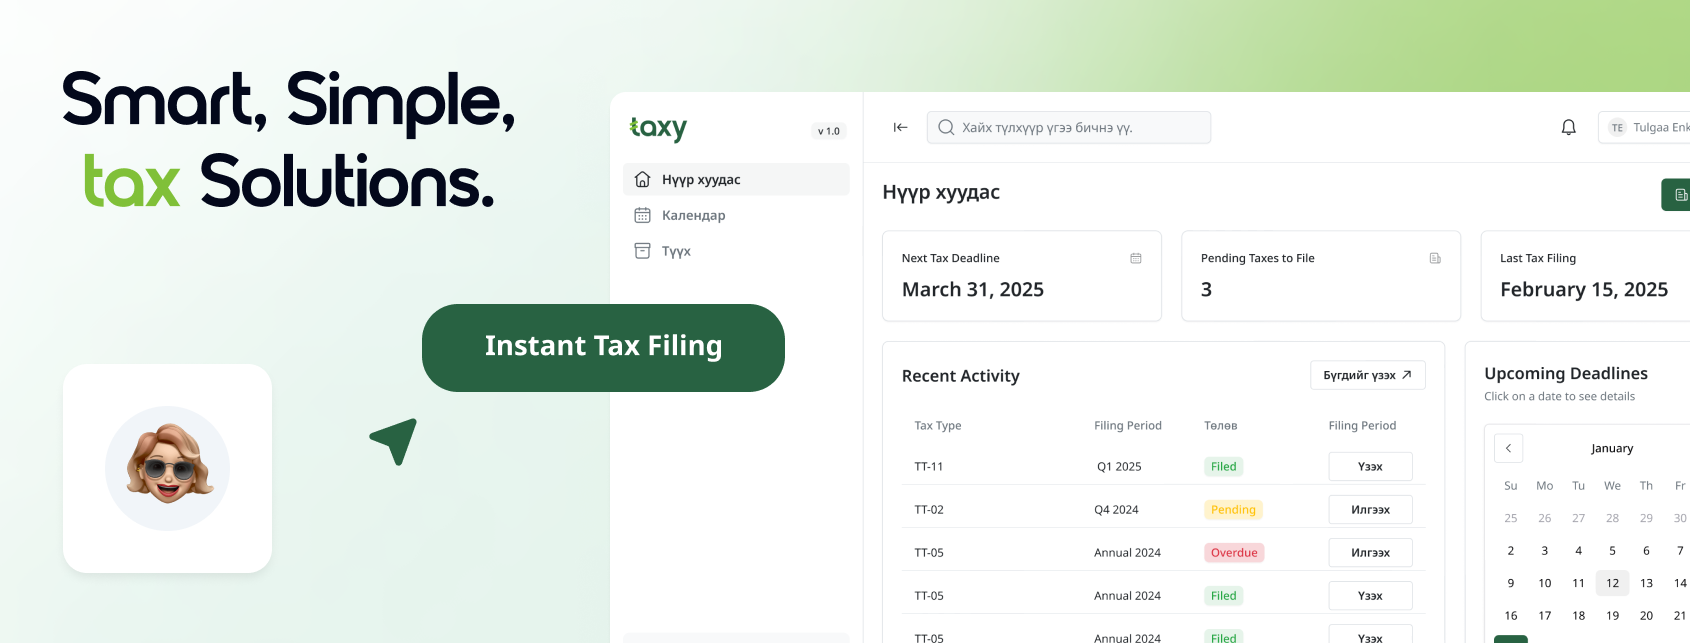
Task: Click calendar icon on Next Tax Deadline card
Action: coord(1136,258)
